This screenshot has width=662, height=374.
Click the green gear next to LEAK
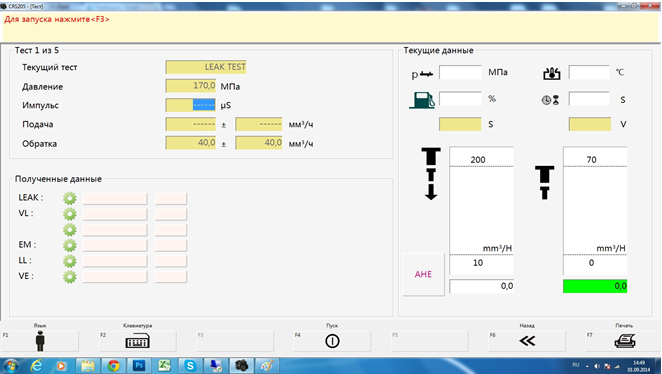coord(70,198)
